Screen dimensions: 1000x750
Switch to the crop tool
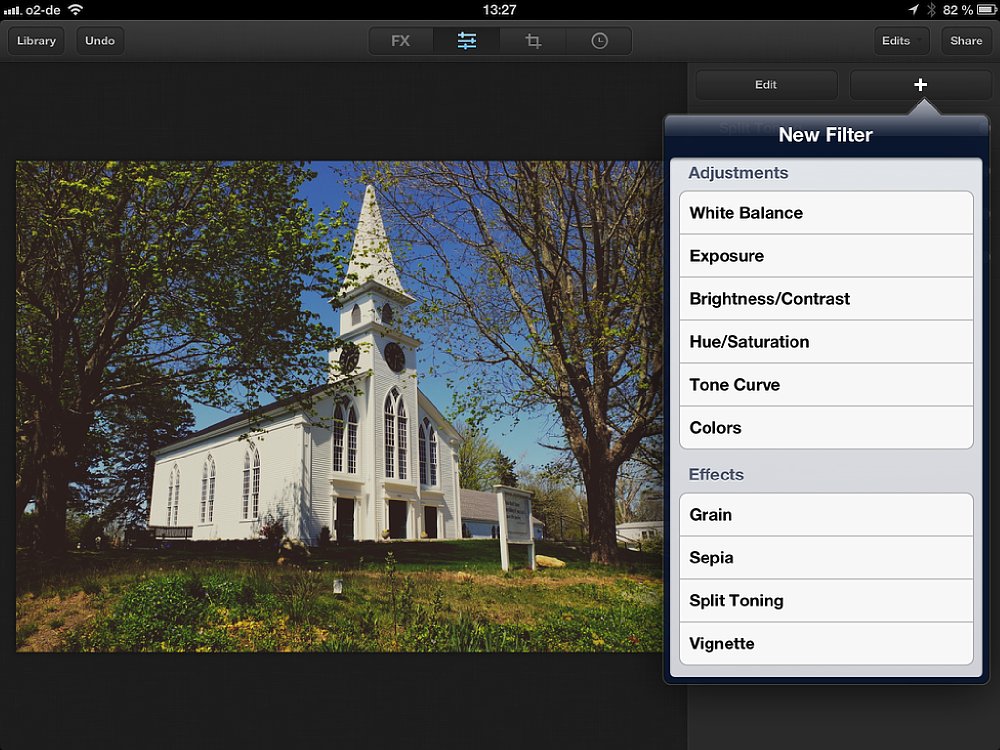pos(533,41)
